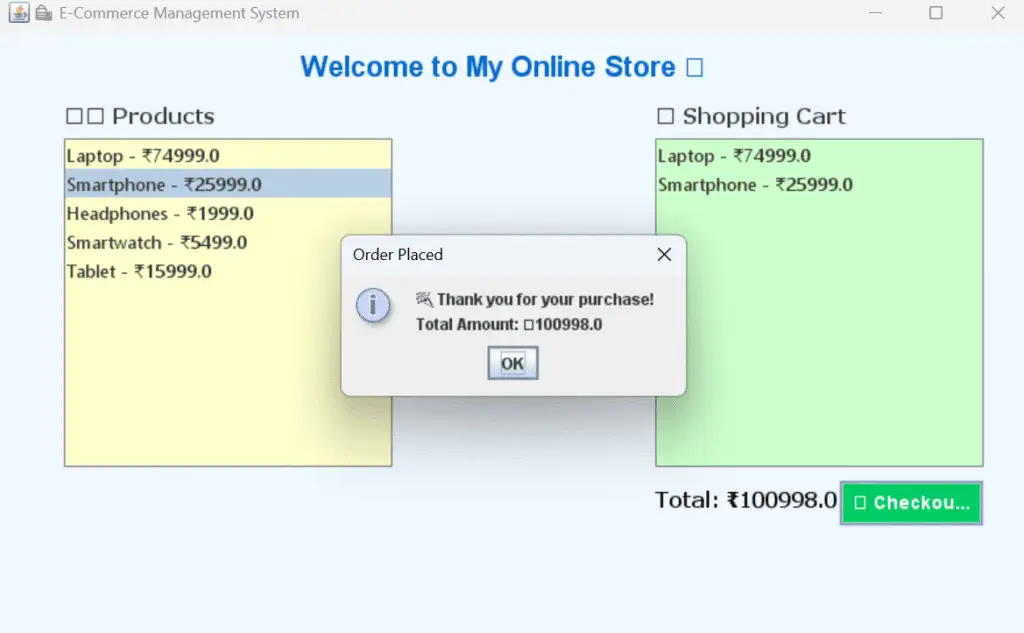Click the icon before the Shopping Cart heading
Viewport: 1024px width, 633px height.
pyautogui.click(x=664, y=116)
